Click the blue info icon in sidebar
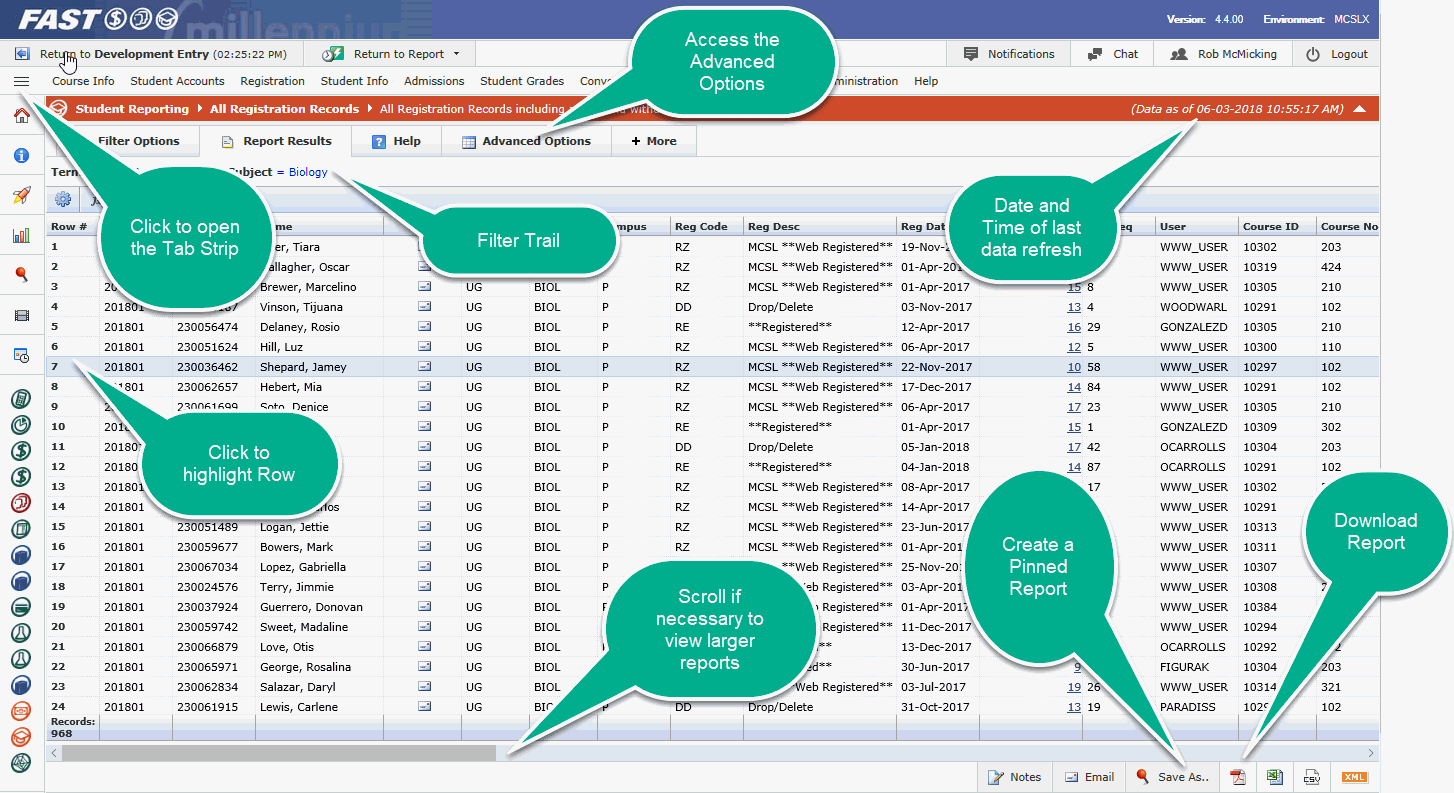The width and height of the screenshot is (1454, 793). coord(21,156)
